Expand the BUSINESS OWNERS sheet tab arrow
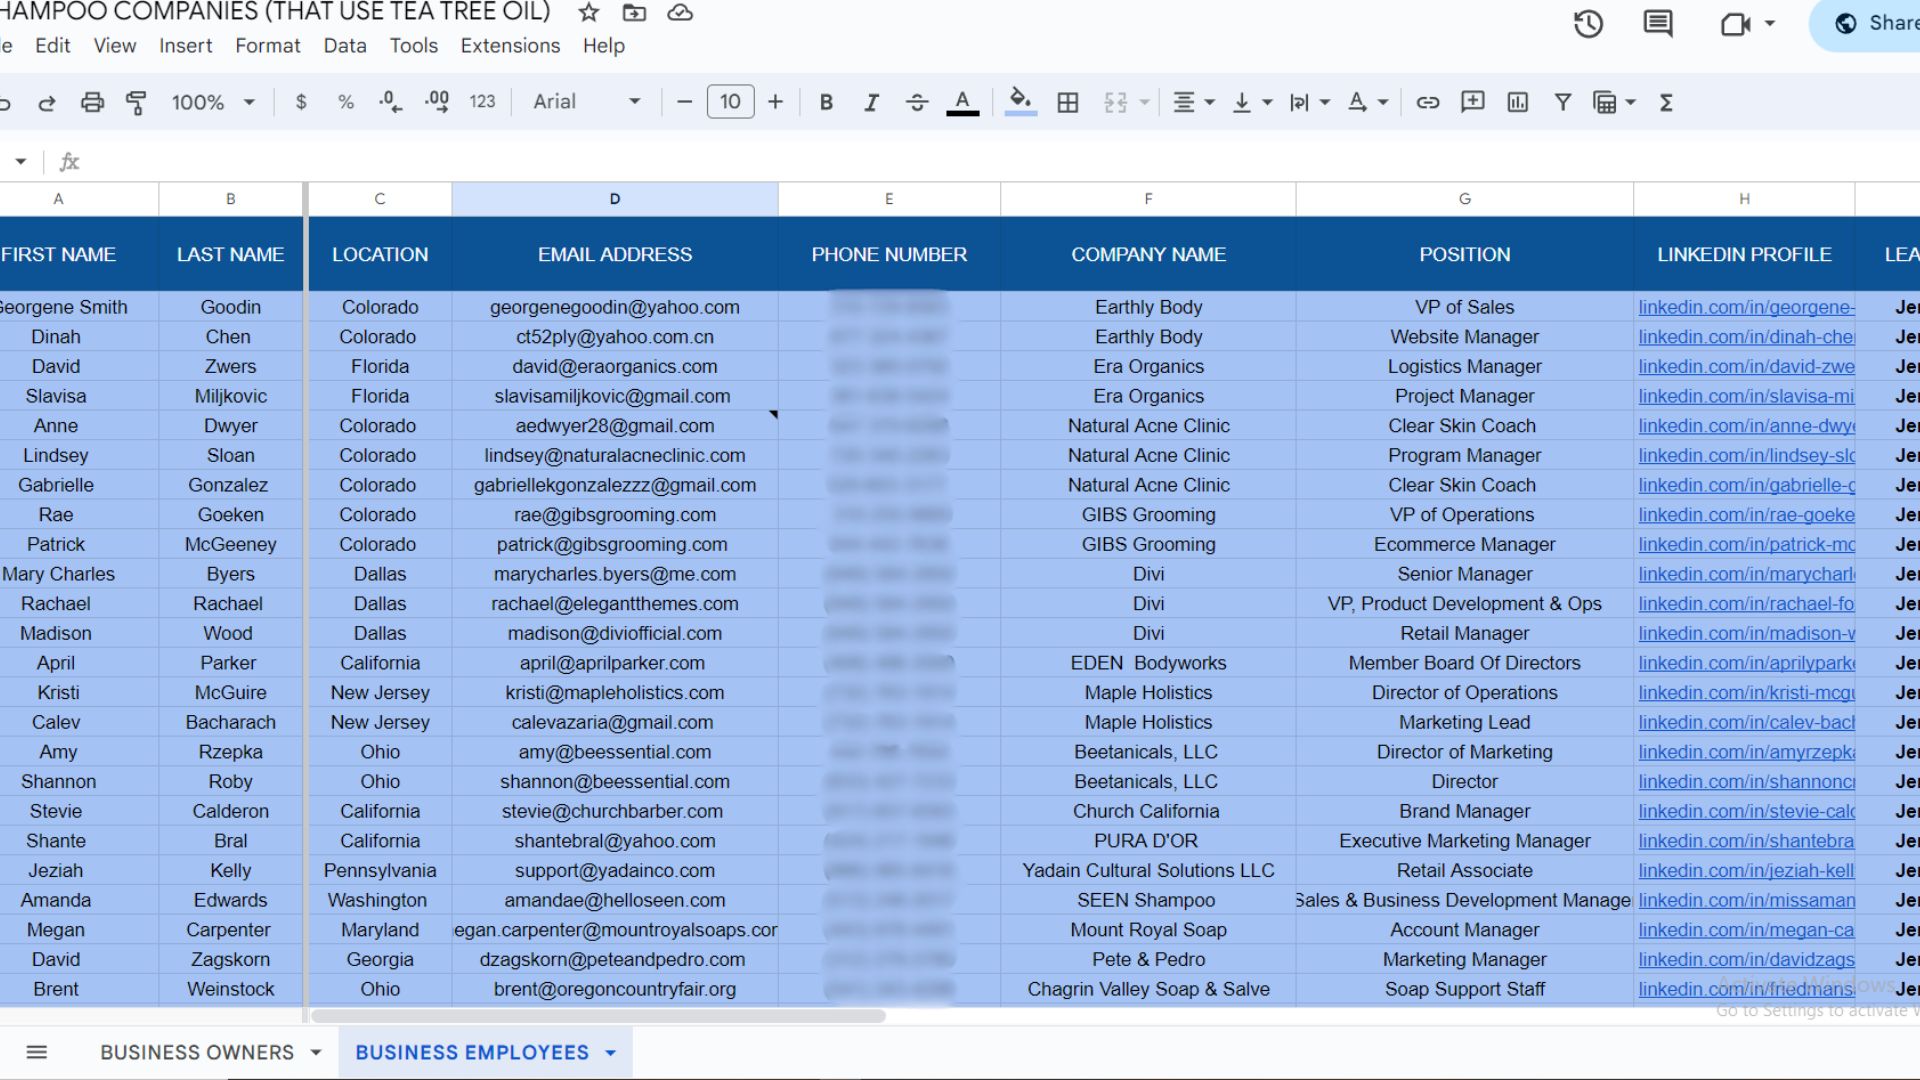 pos(316,1052)
